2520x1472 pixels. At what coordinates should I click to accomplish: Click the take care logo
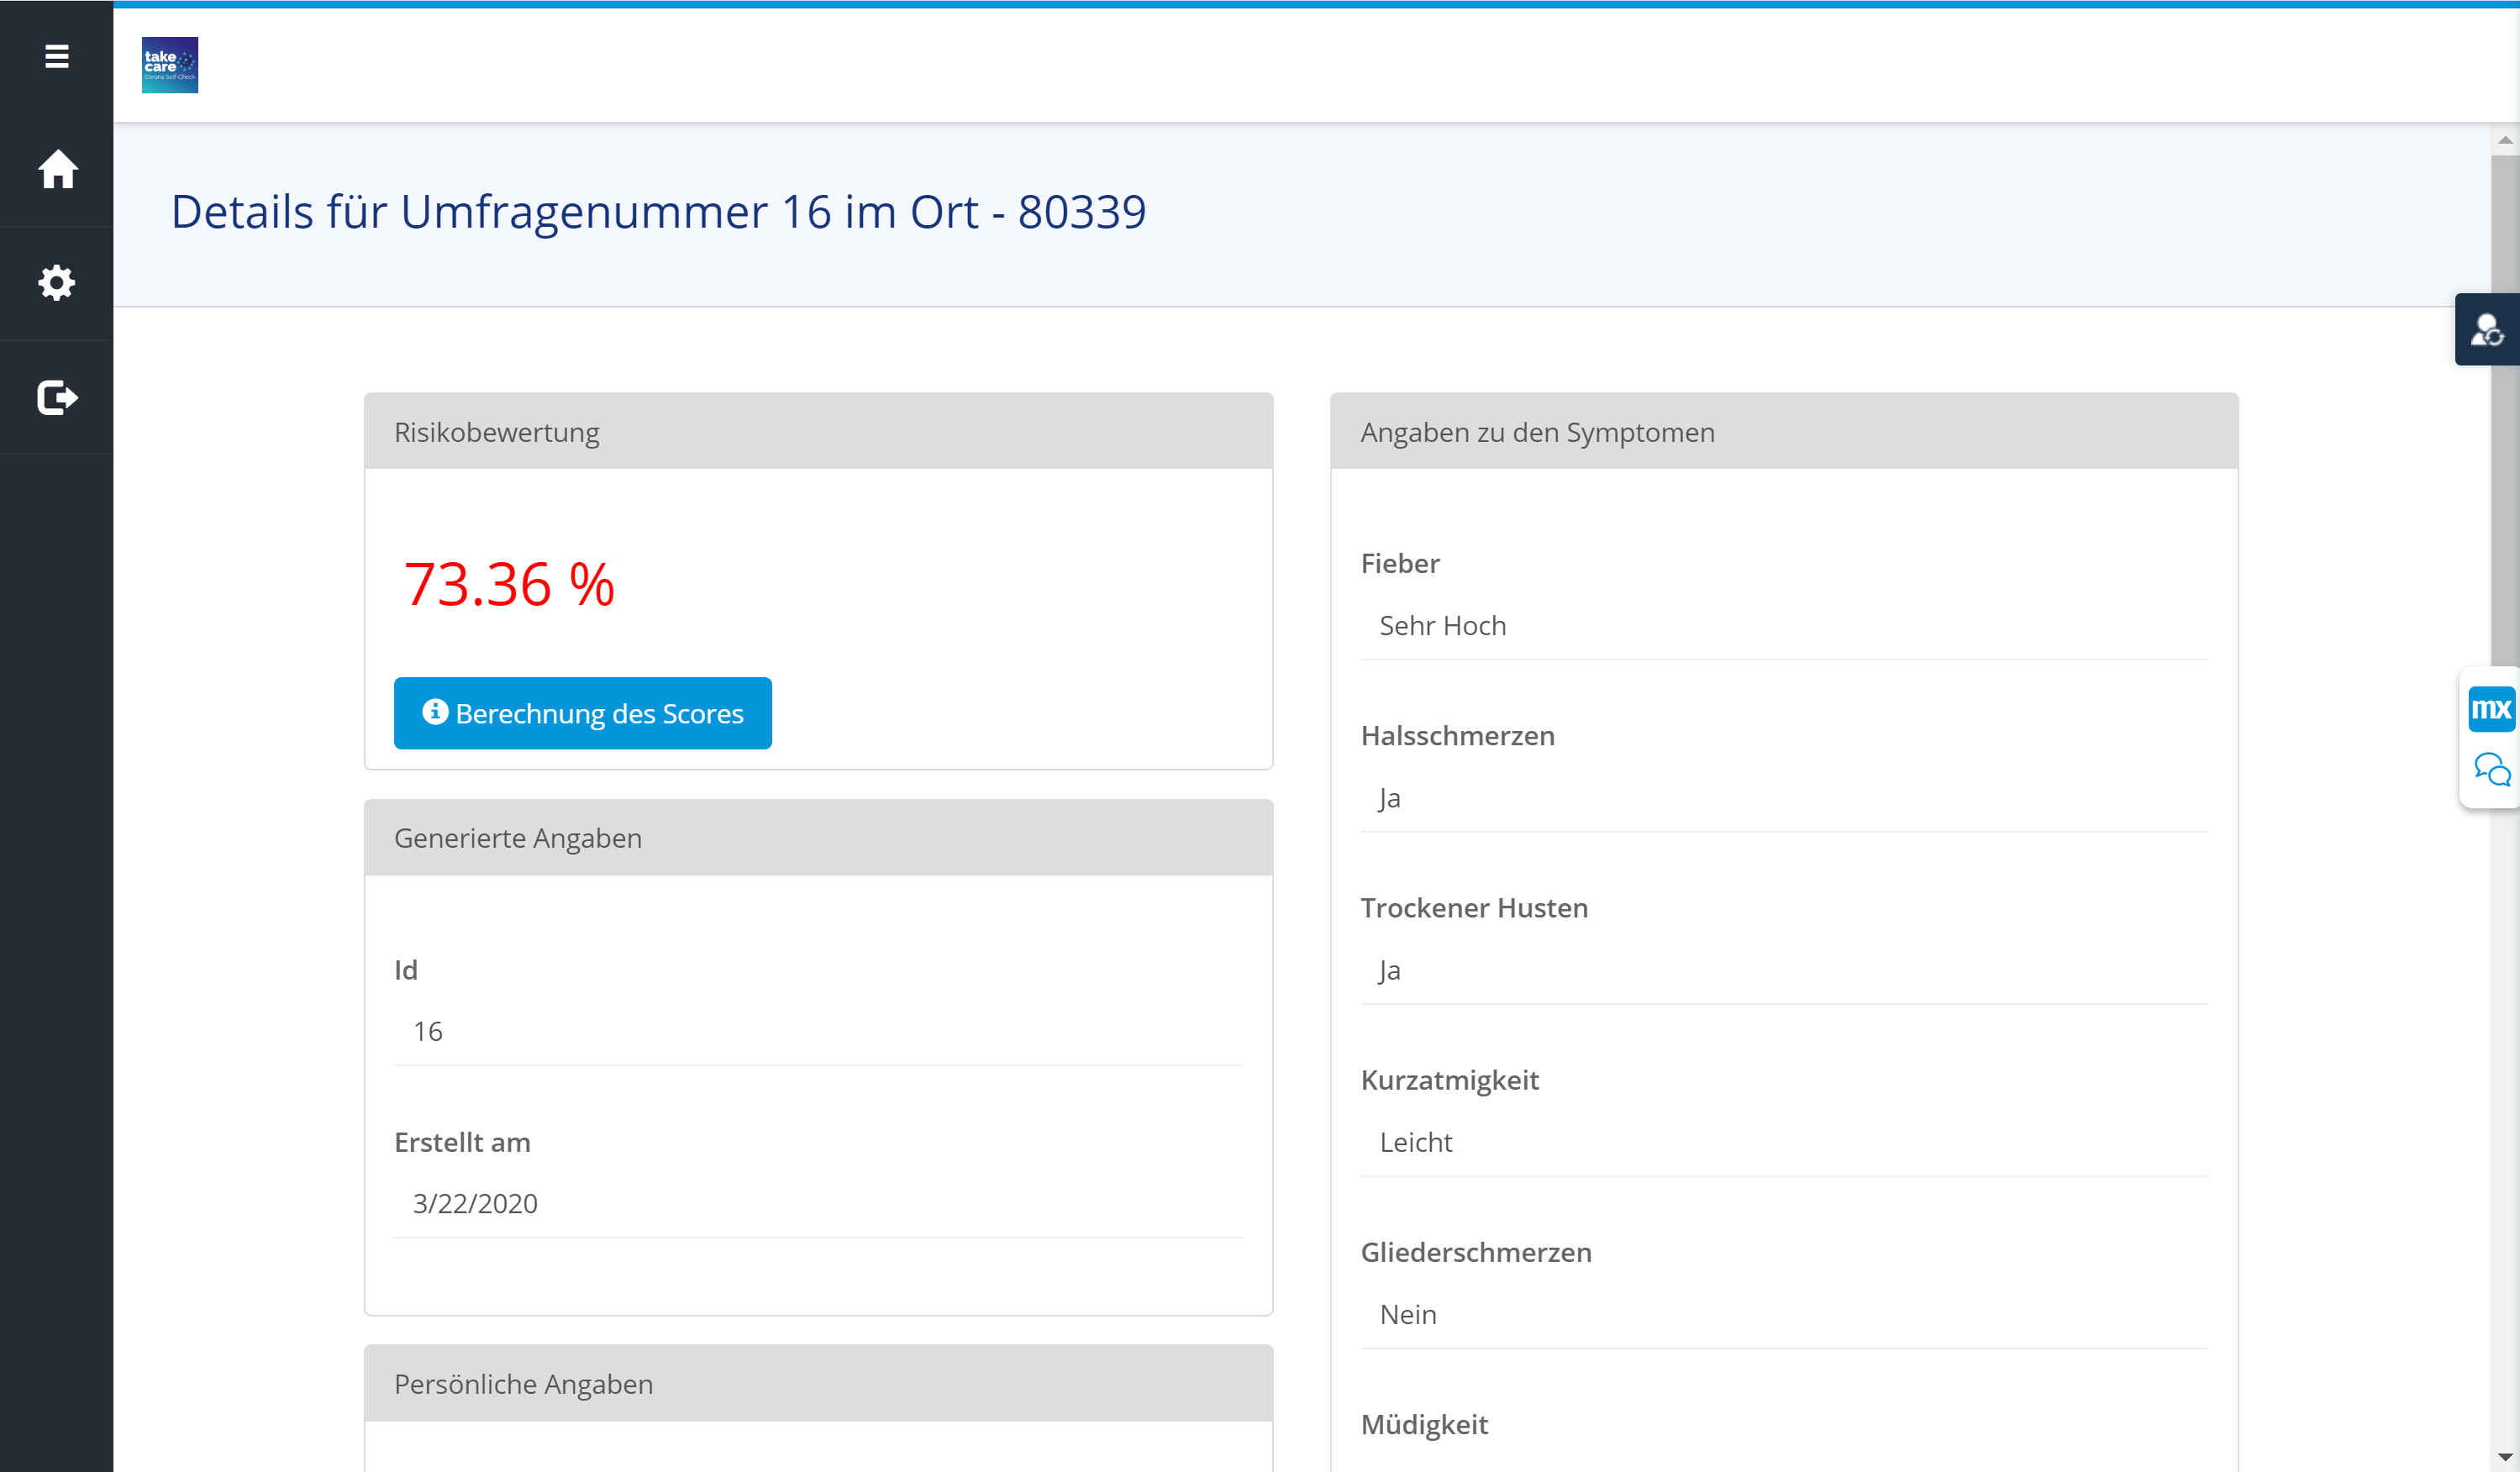(170, 65)
